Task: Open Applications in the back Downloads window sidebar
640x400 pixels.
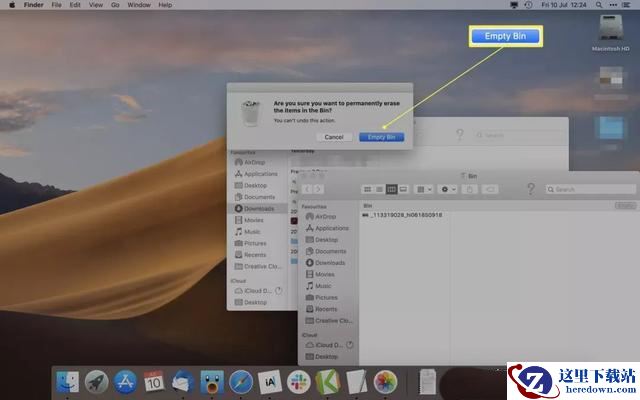Action: point(256,174)
